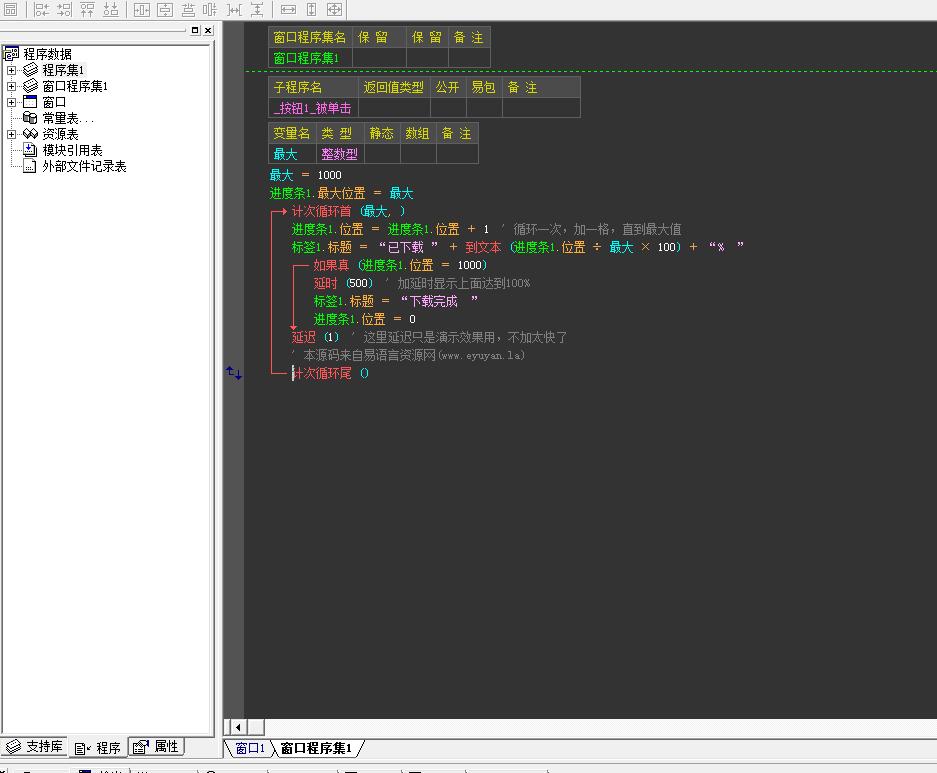937x773 pixels.
Task: Expand the 窗口程序集1 tree node
Action: [11, 86]
